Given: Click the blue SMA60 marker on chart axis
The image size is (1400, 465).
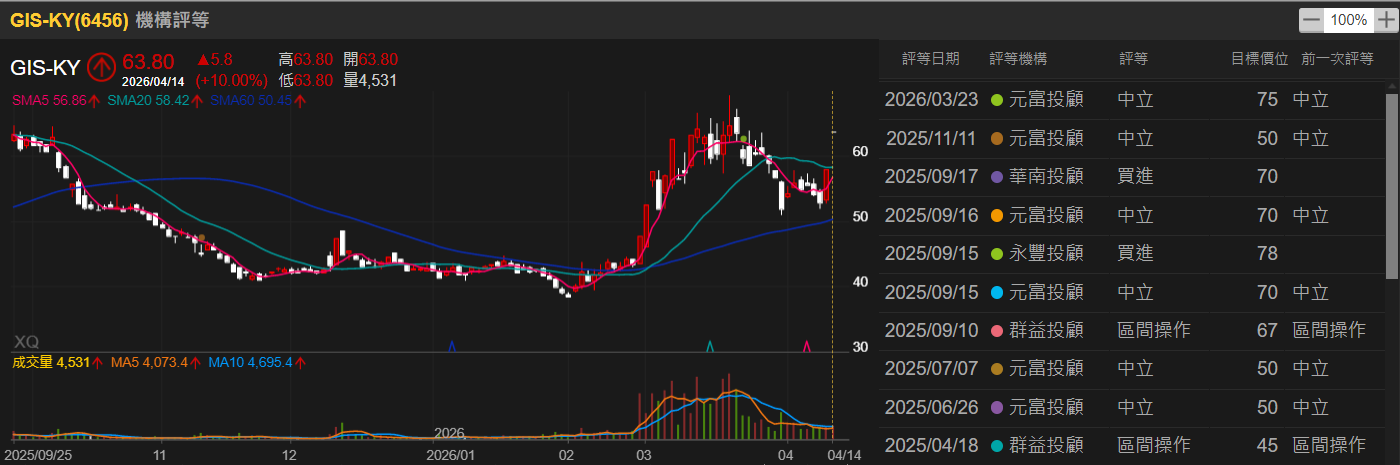Looking at the screenshot, I should pyautogui.click(x=452, y=346).
